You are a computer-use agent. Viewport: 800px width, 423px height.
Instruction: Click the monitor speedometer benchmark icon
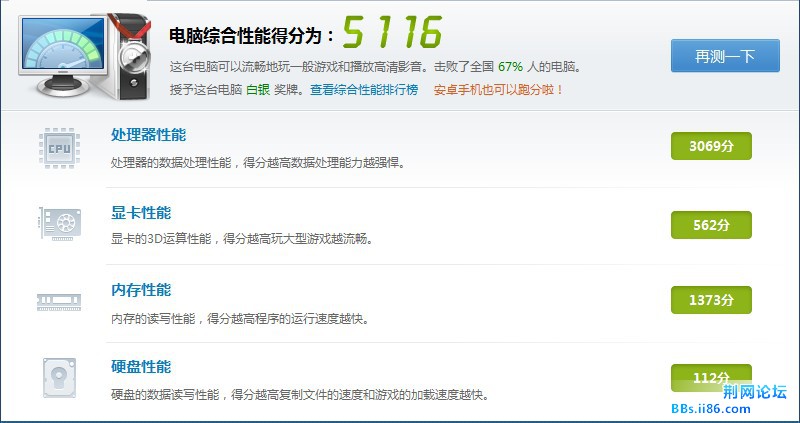85,56
